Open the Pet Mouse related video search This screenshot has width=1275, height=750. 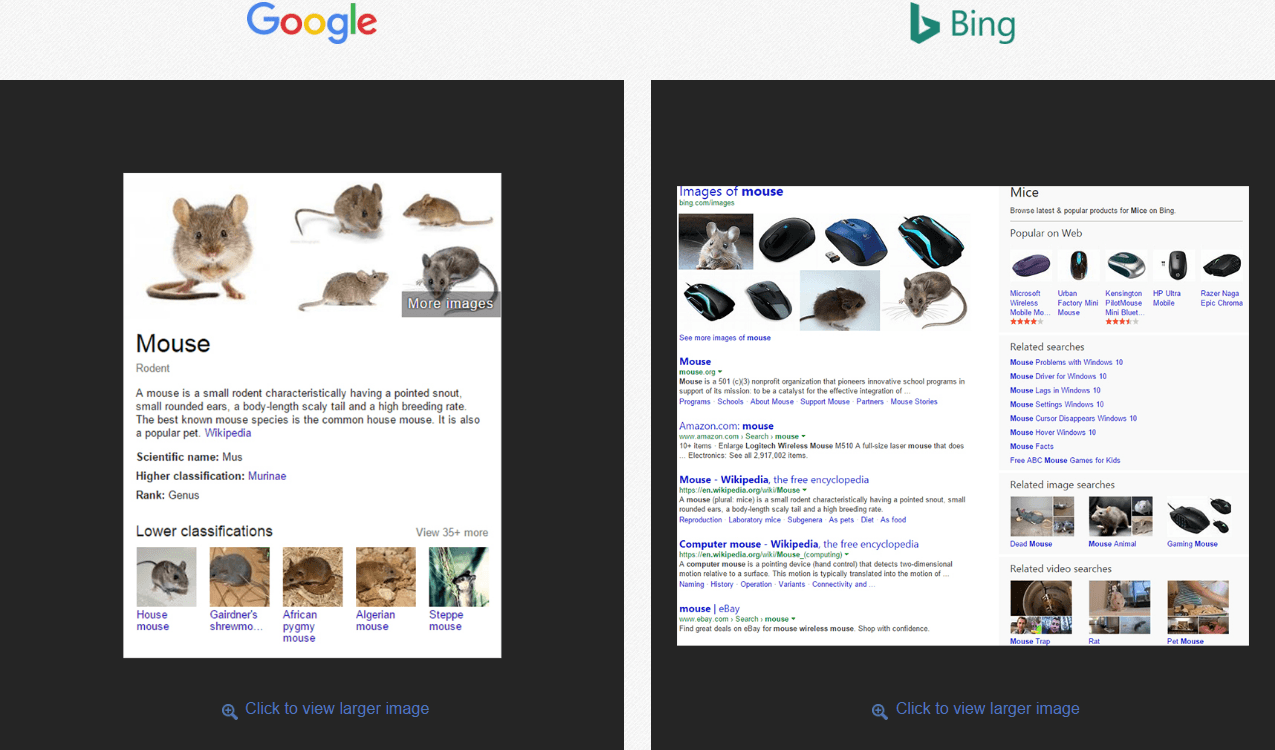[1198, 612]
